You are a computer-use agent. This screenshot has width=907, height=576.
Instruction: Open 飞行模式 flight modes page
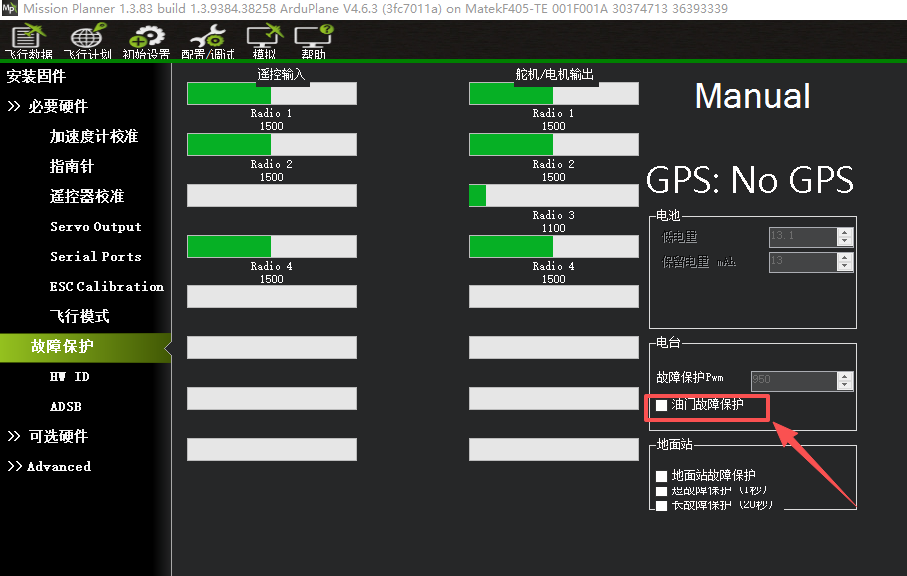[x=79, y=316]
